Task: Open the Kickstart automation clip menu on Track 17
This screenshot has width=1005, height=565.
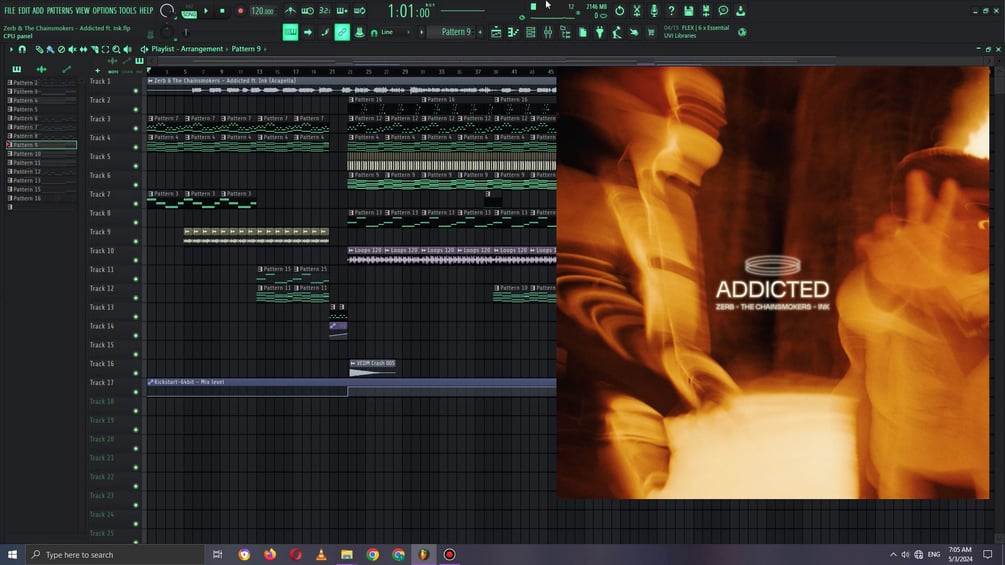Action: 151,382
